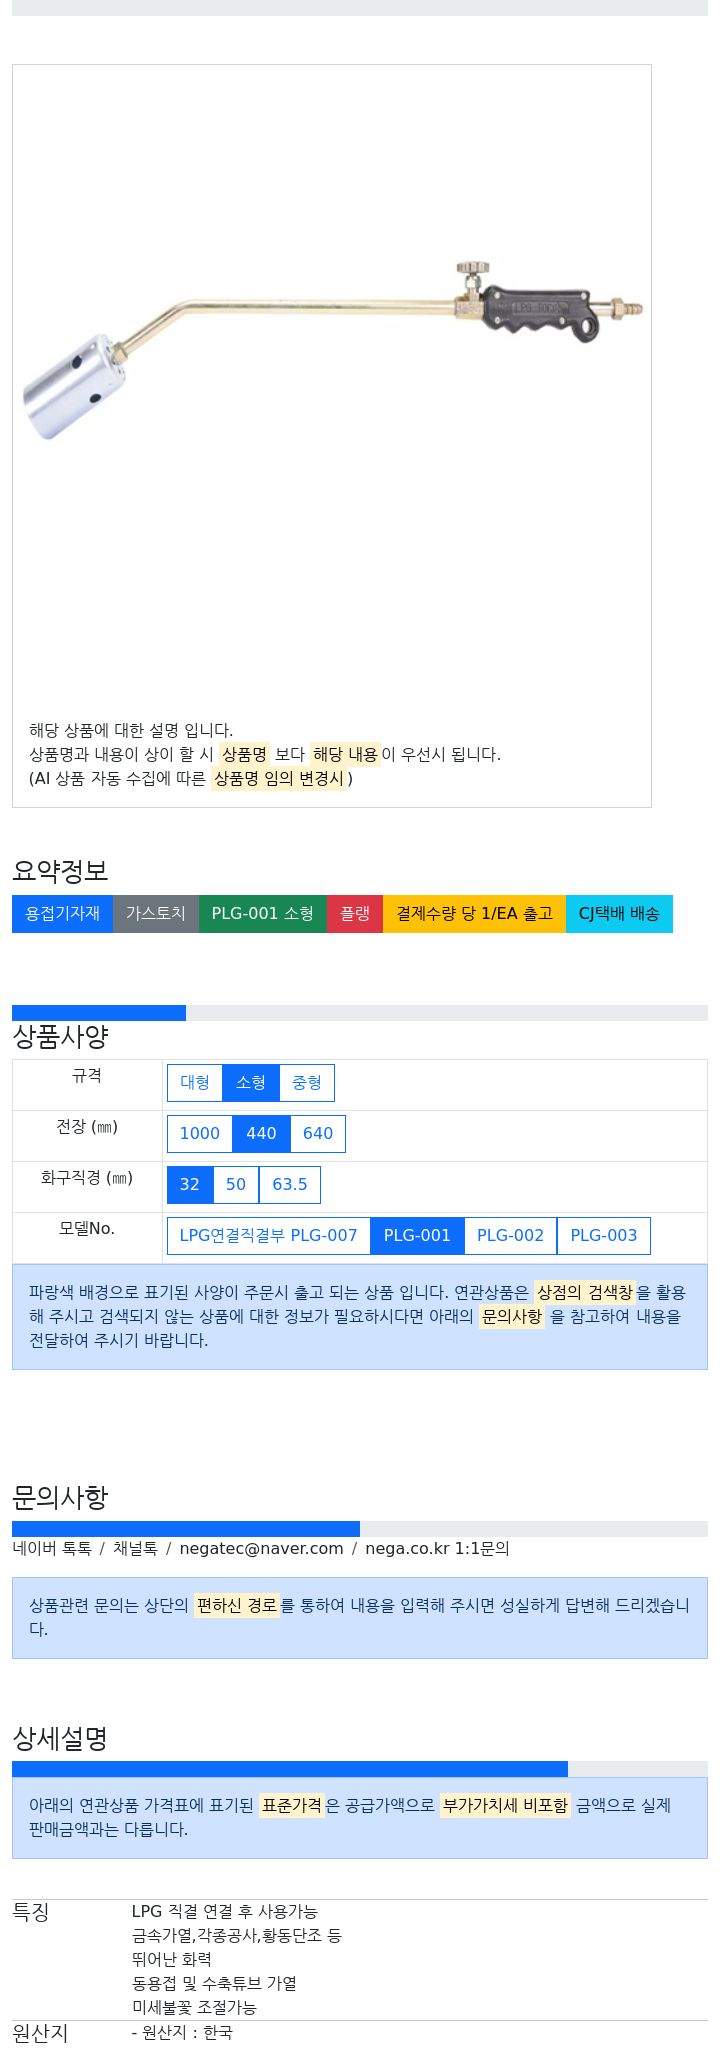Screen dimensions: 720x2053
Task: Pick nozzle diameter 50
Action: (236, 1185)
